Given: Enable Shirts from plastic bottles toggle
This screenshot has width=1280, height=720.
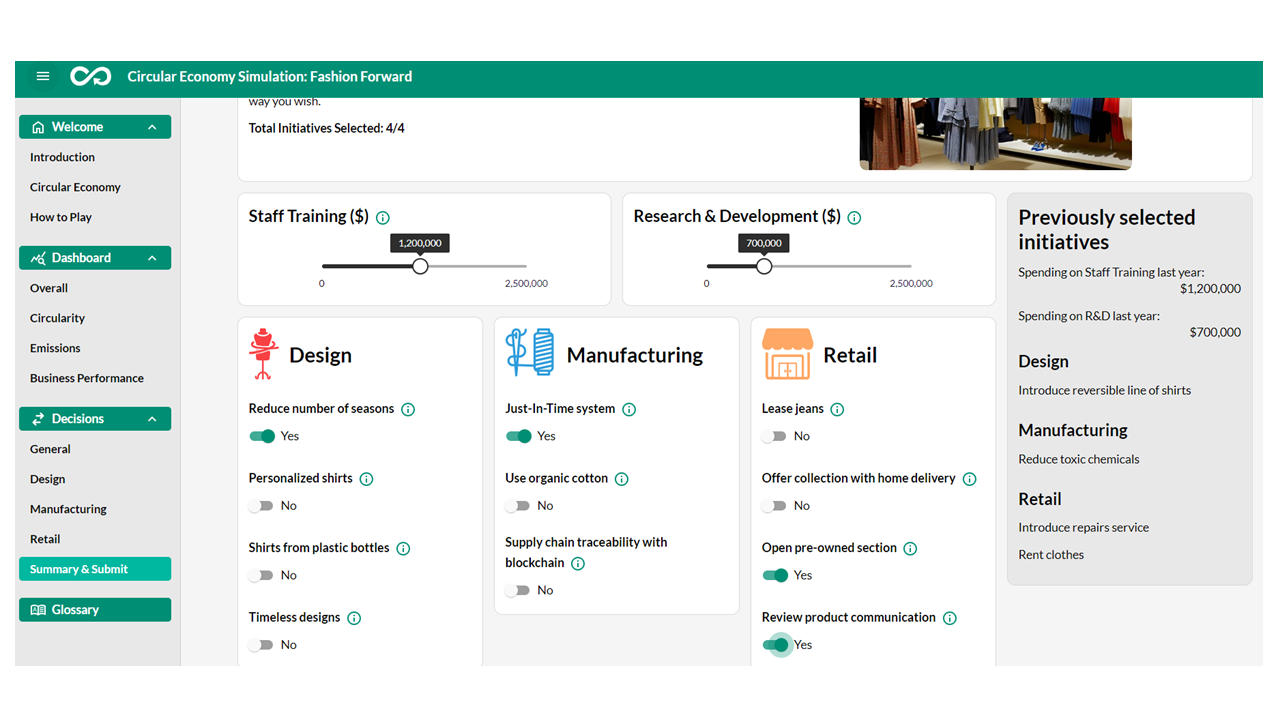Looking at the screenshot, I should (x=262, y=575).
